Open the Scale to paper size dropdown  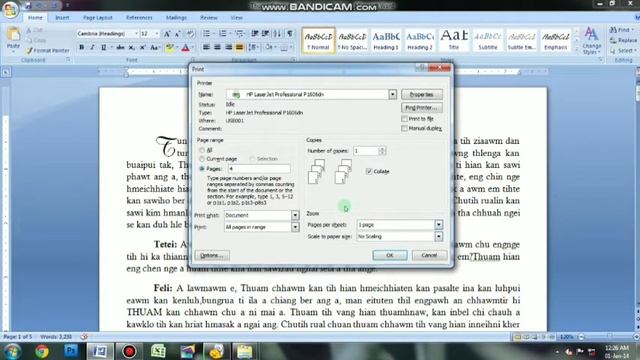(x=438, y=236)
